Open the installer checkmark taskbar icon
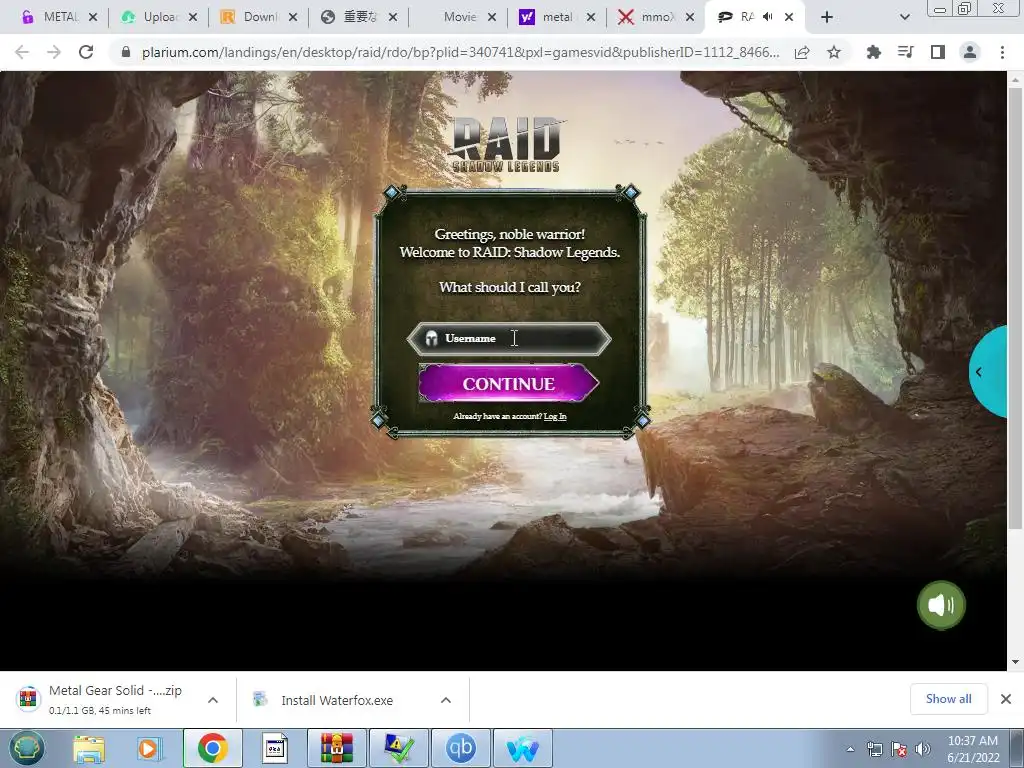 399,748
